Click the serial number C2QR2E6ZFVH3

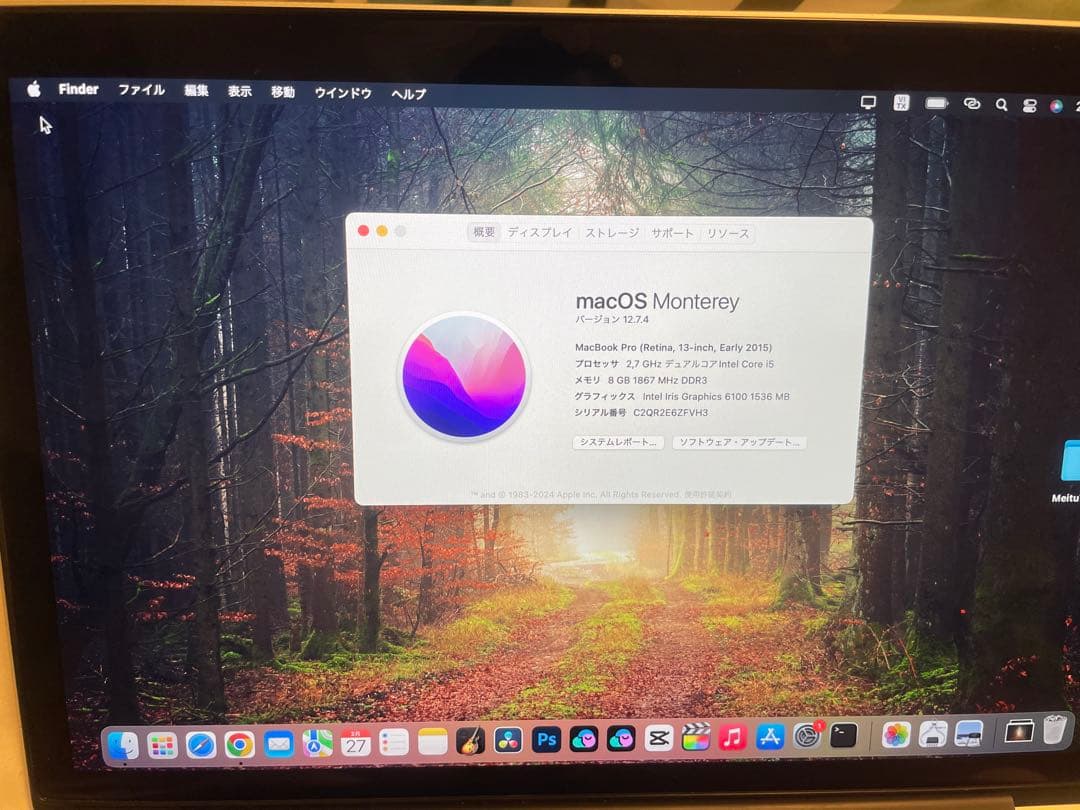coord(670,413)
